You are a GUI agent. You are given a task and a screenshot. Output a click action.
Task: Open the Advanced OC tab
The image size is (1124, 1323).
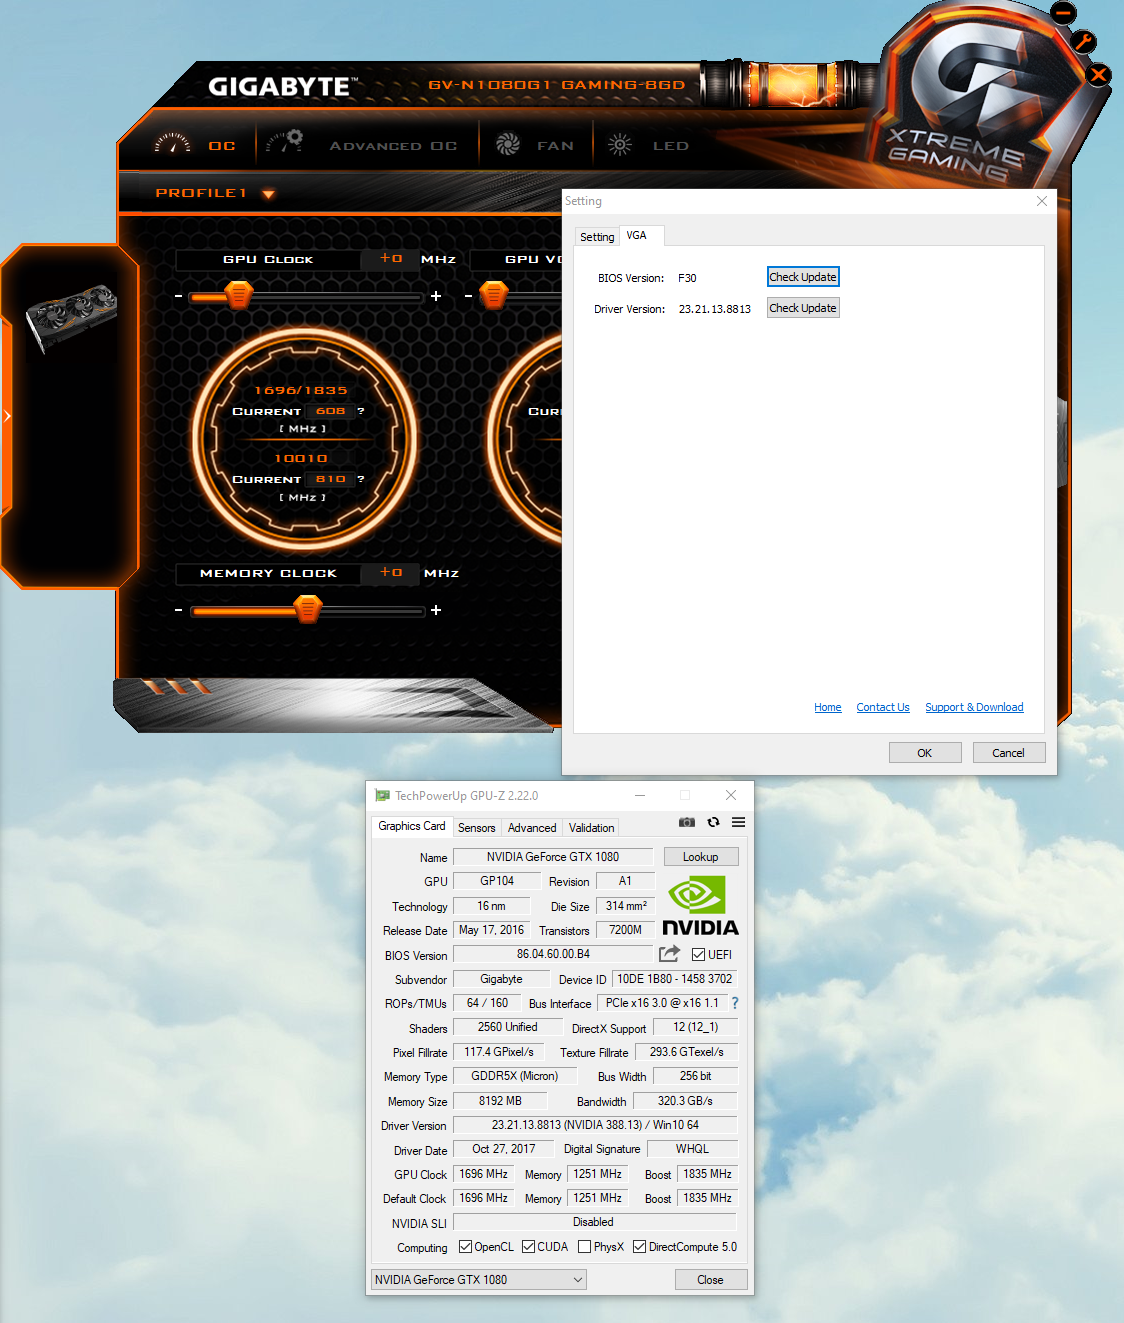click(x=362, y=145)
